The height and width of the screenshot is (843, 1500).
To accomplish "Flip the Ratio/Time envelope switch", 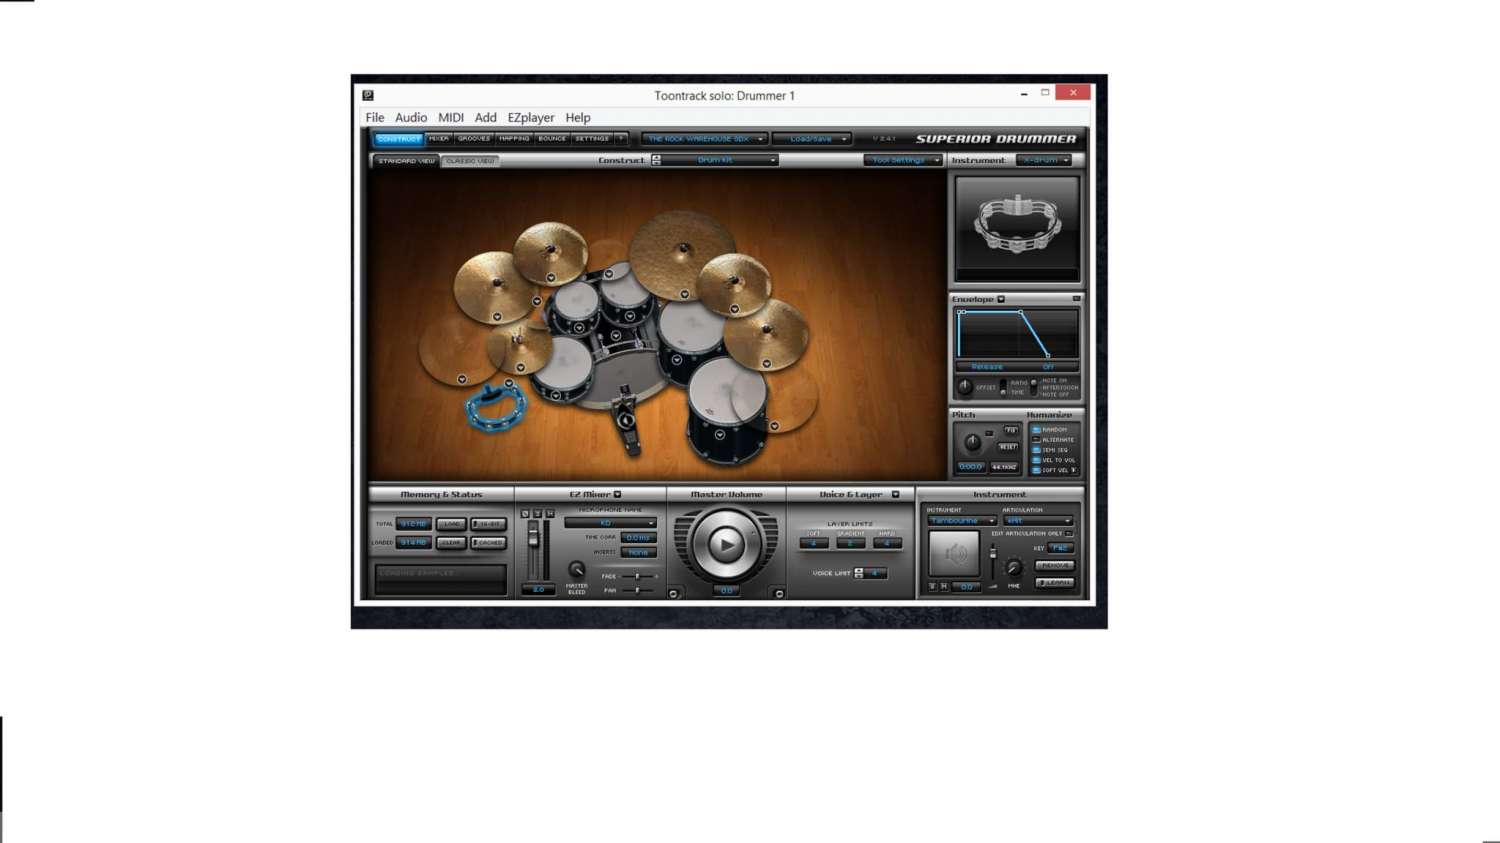I will click(1003, 387).
